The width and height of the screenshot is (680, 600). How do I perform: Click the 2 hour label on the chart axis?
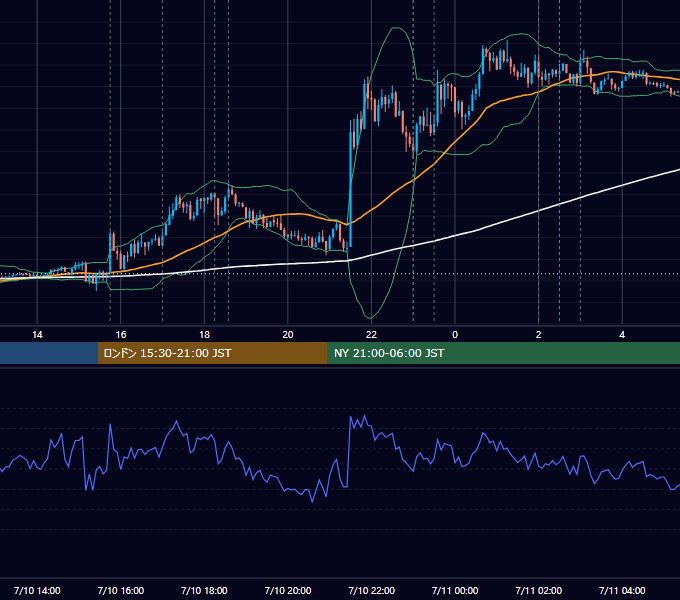click(539, 335)
